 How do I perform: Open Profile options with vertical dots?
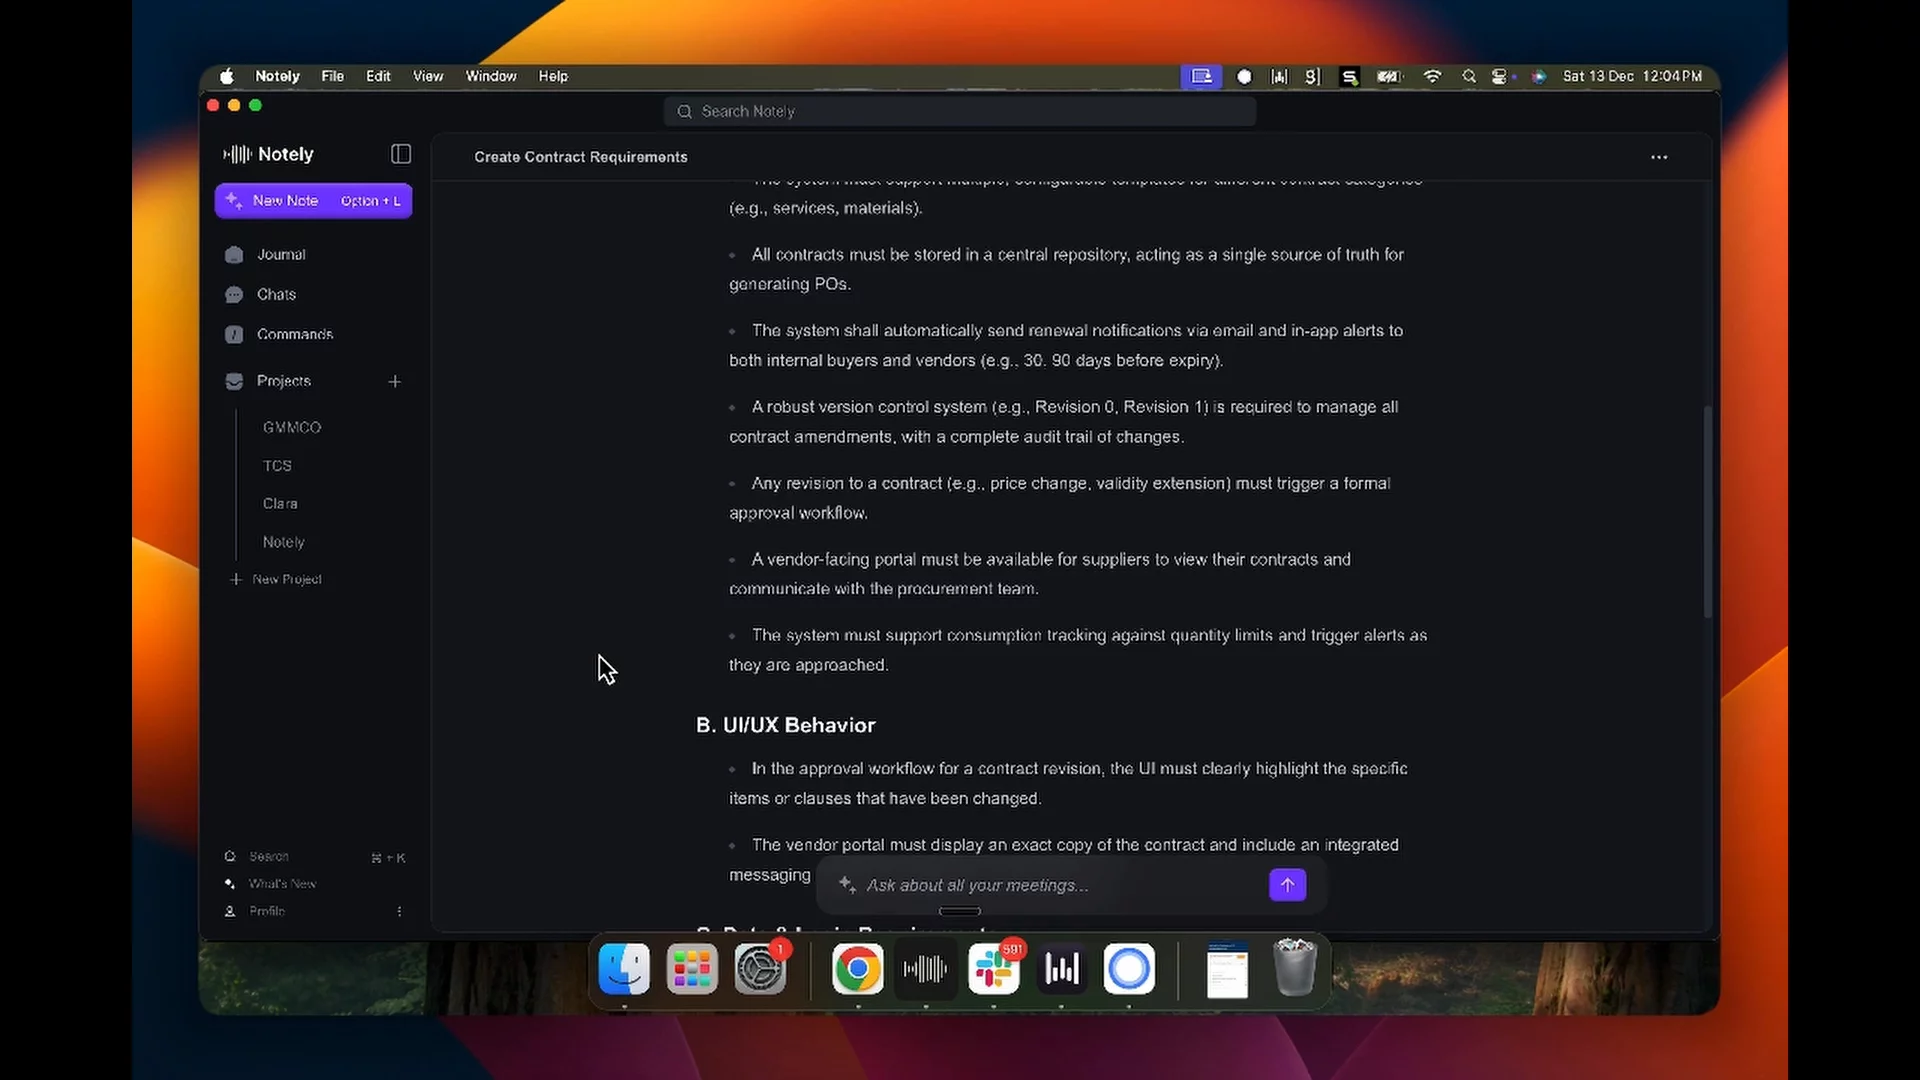pos(399,911)
